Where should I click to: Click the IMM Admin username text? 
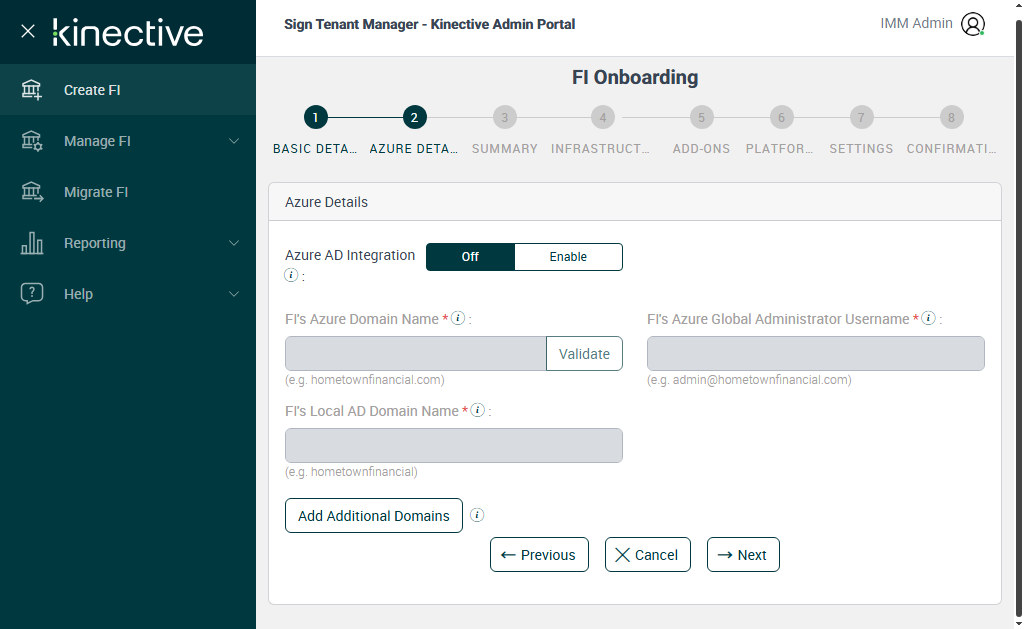[916, 24]
